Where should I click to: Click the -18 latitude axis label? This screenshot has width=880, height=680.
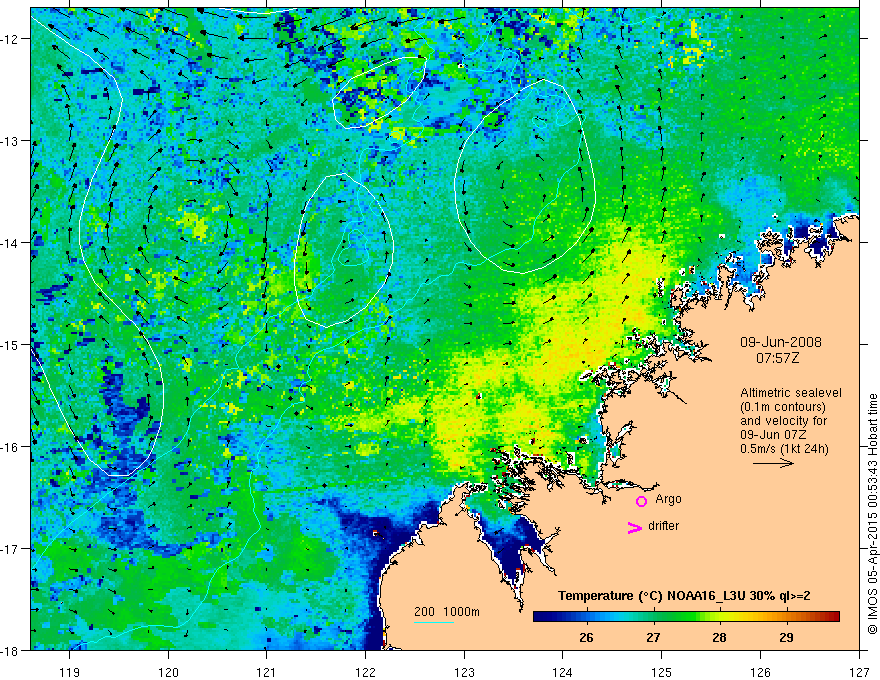tap(10, 651)
